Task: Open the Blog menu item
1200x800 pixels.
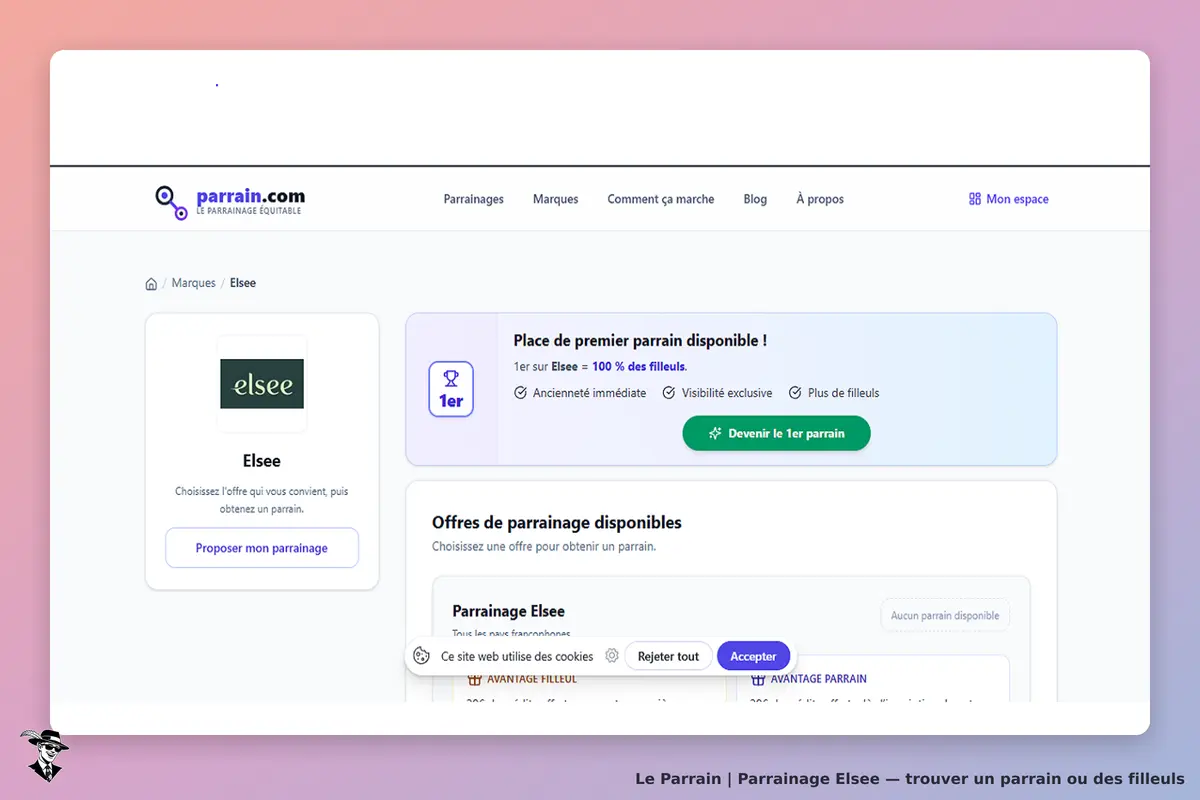Action: pyautogui.click(x=755, y=199)
